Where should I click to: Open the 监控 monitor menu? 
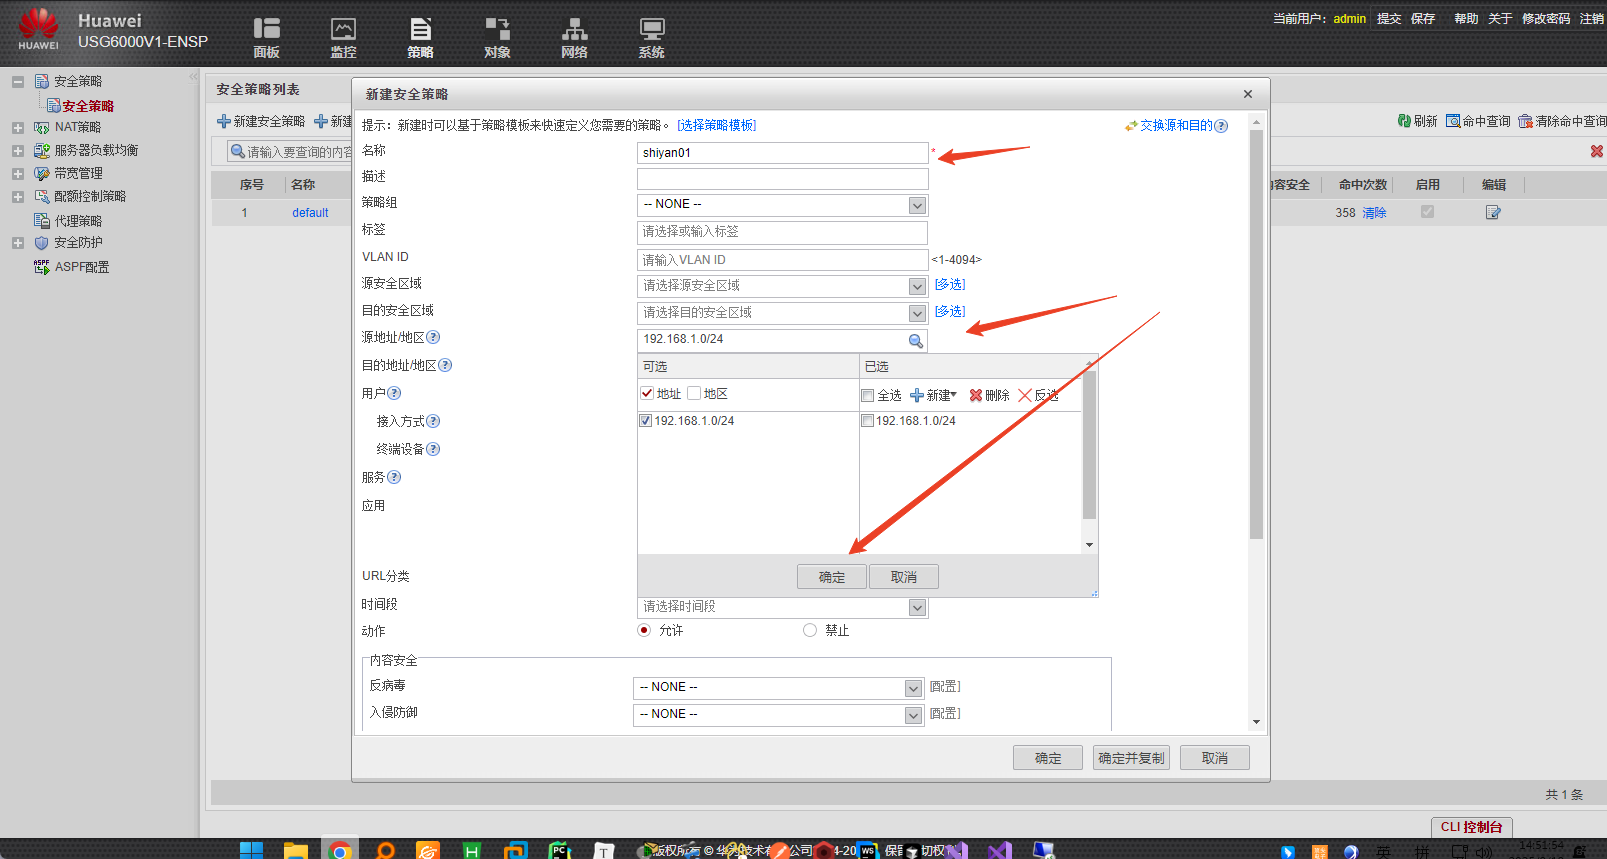tap(343, 38)
